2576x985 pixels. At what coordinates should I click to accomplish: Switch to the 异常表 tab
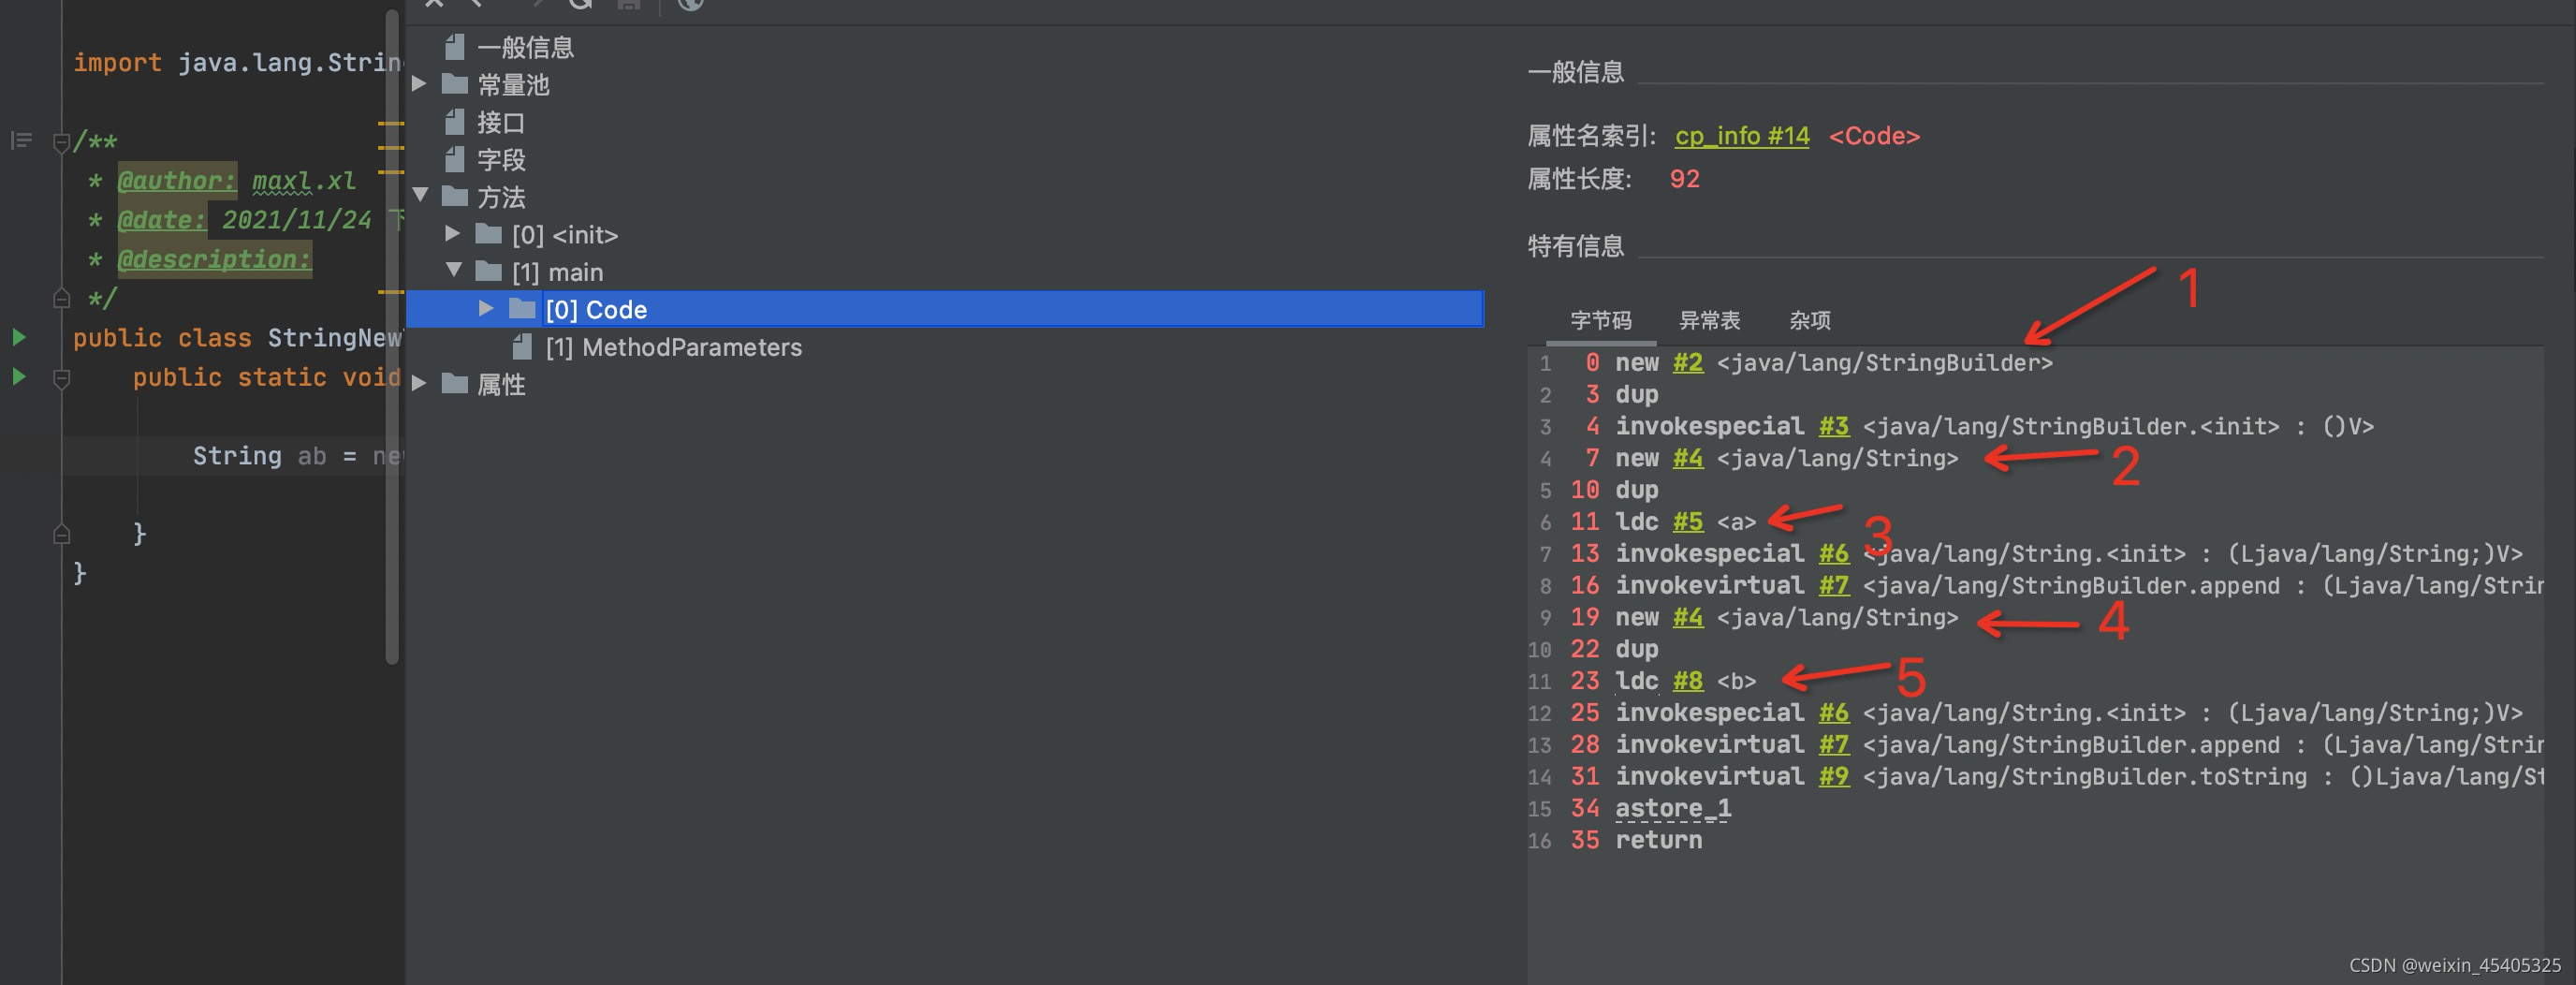[x=1709, y=320]
